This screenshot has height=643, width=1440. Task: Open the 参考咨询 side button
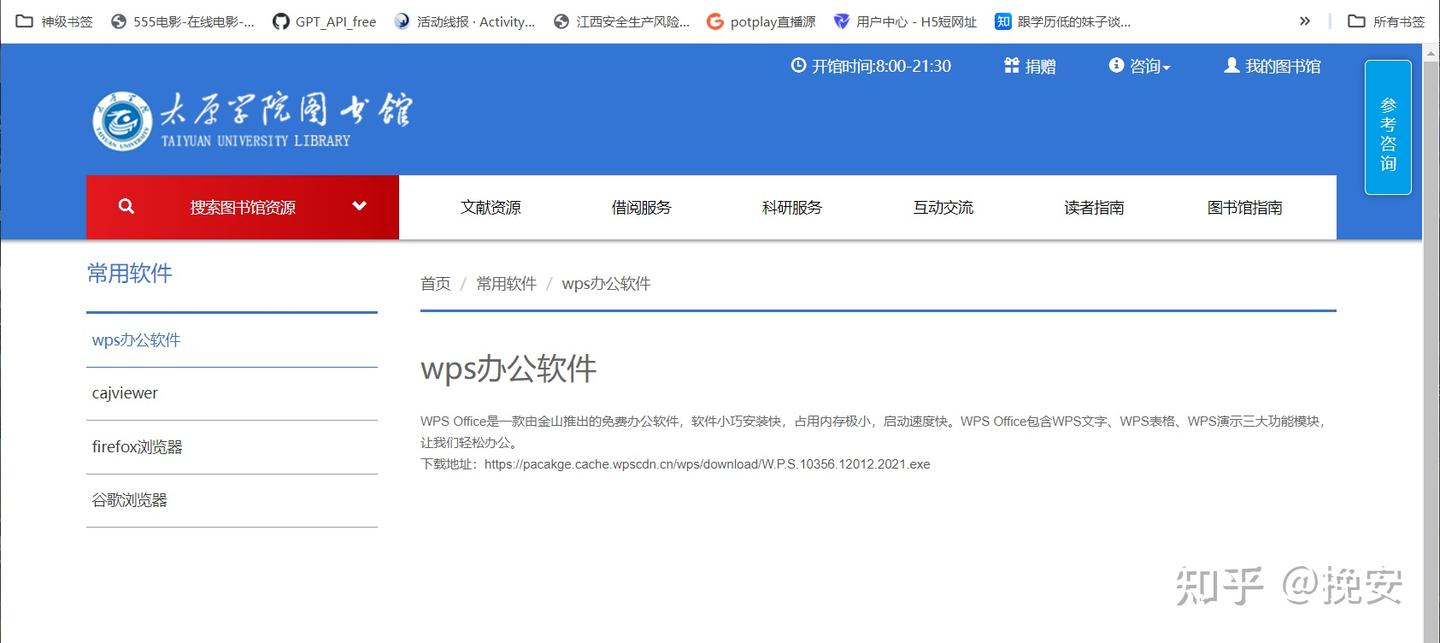[1388, 127]
